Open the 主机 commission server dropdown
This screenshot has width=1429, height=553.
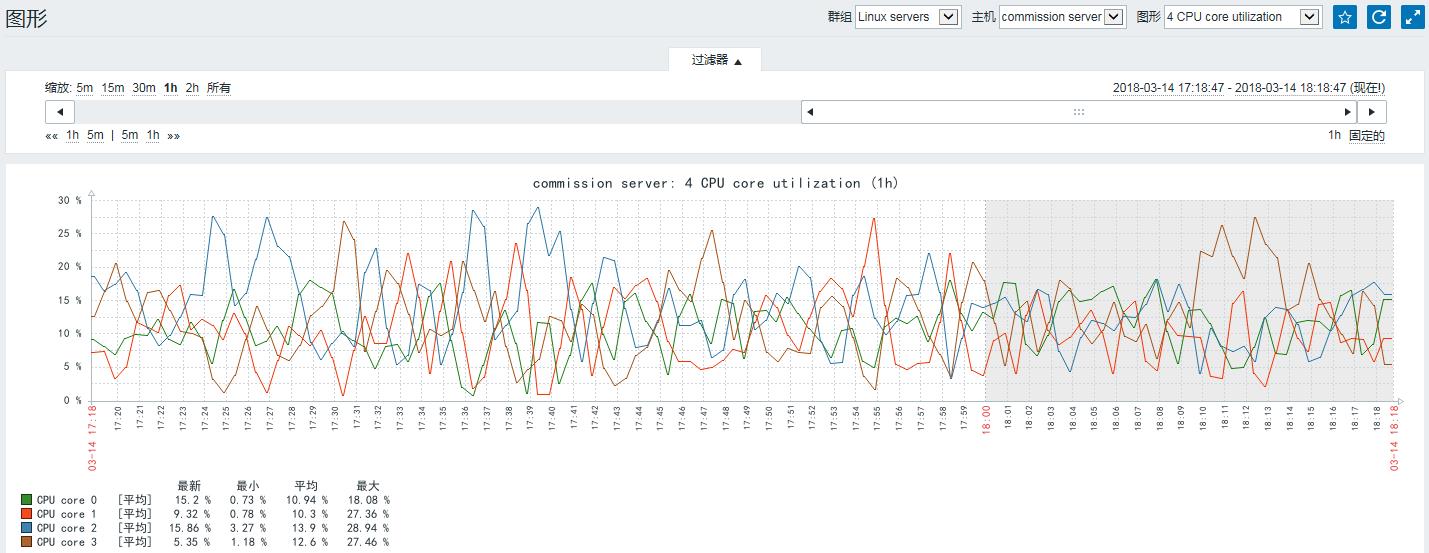pos(1062,17)
